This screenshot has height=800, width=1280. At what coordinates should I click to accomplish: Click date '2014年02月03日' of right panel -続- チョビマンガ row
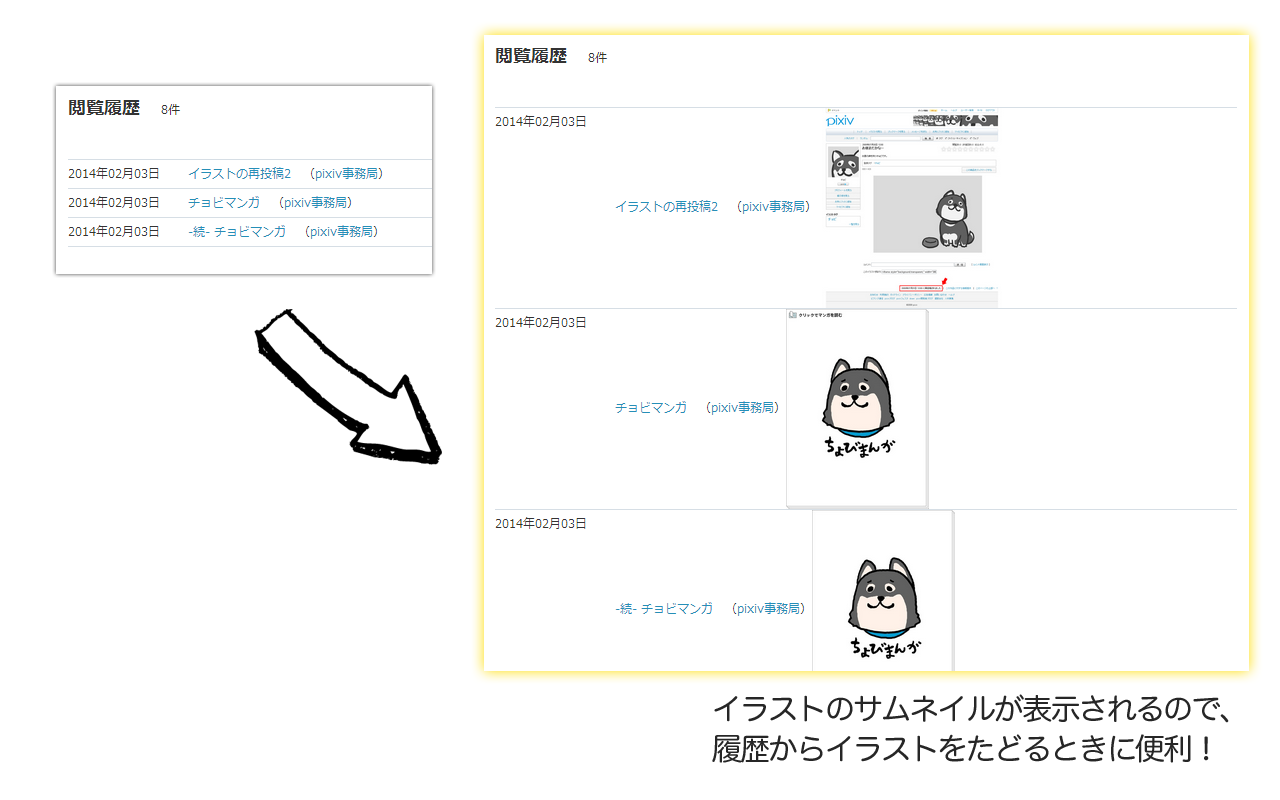coord(541,523)
